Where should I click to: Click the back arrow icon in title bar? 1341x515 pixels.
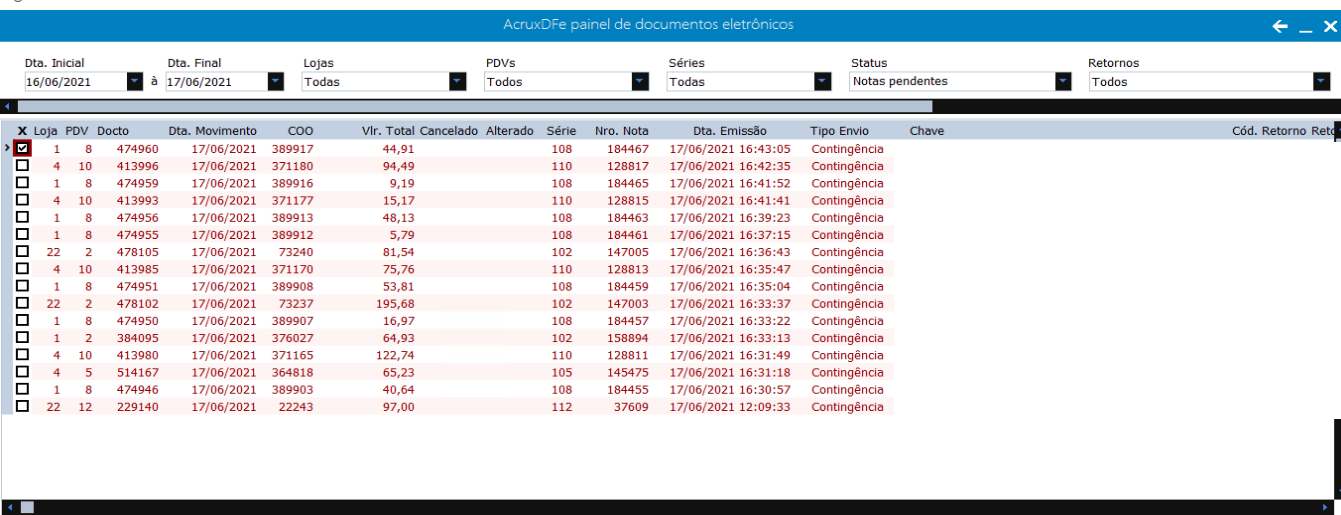(1280, 27)
